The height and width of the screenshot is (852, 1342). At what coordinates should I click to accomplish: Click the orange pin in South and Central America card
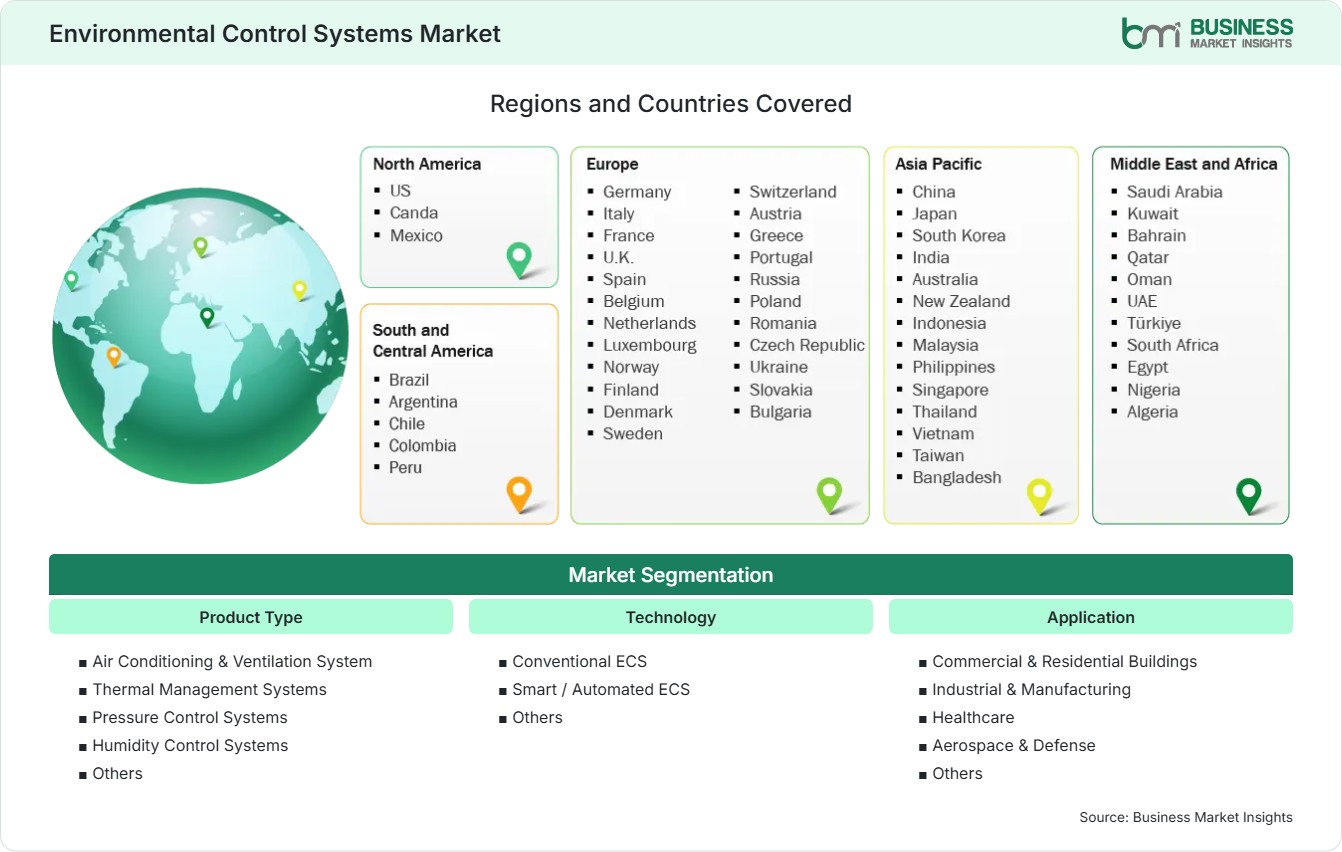[x=519, y=494]
